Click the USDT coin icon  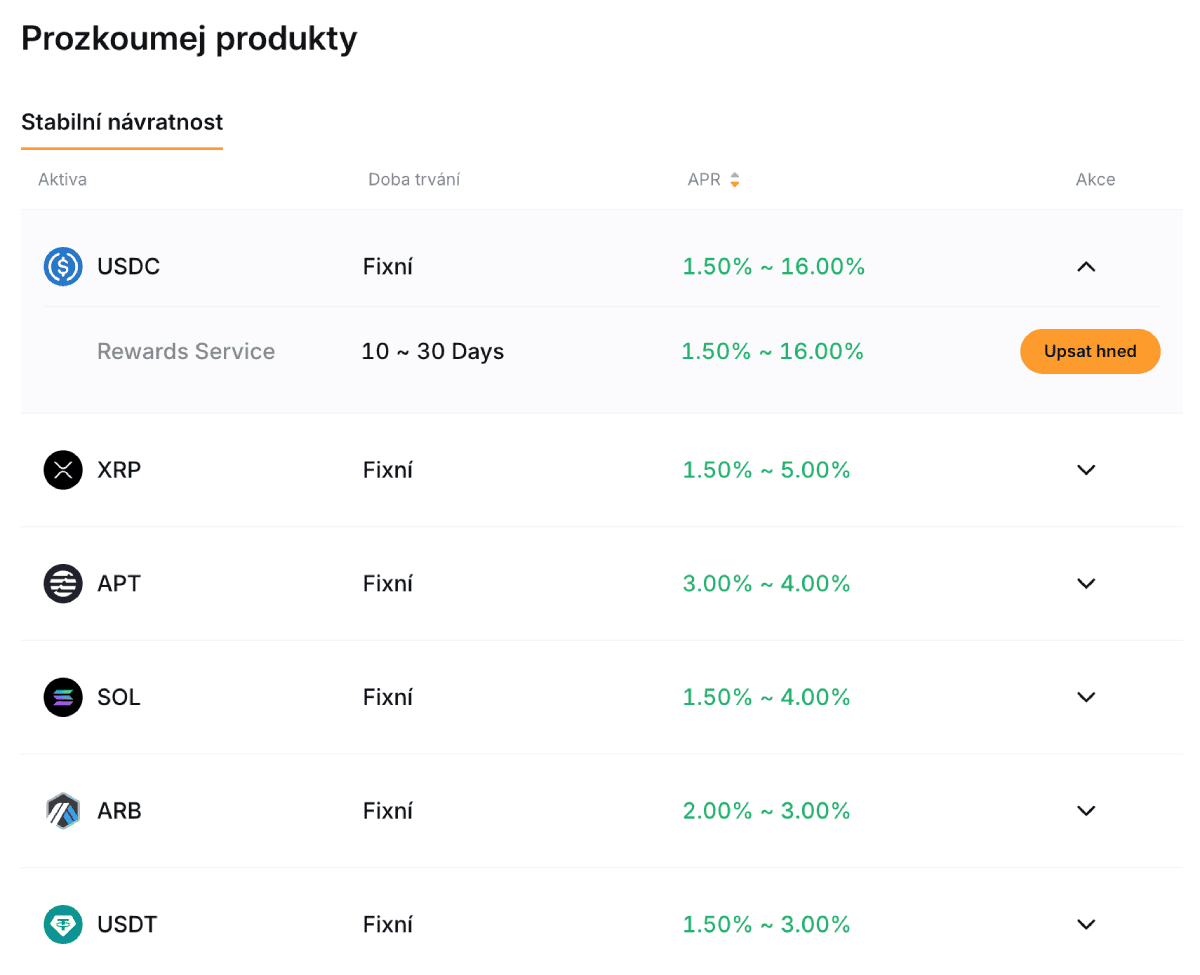(x=63, y=924)
